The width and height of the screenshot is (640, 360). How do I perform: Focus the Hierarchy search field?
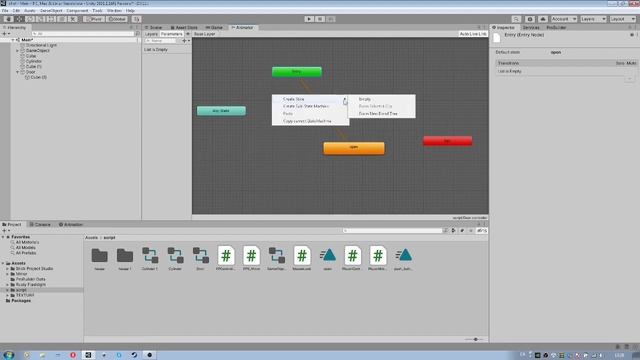click(x=83, y=34)
